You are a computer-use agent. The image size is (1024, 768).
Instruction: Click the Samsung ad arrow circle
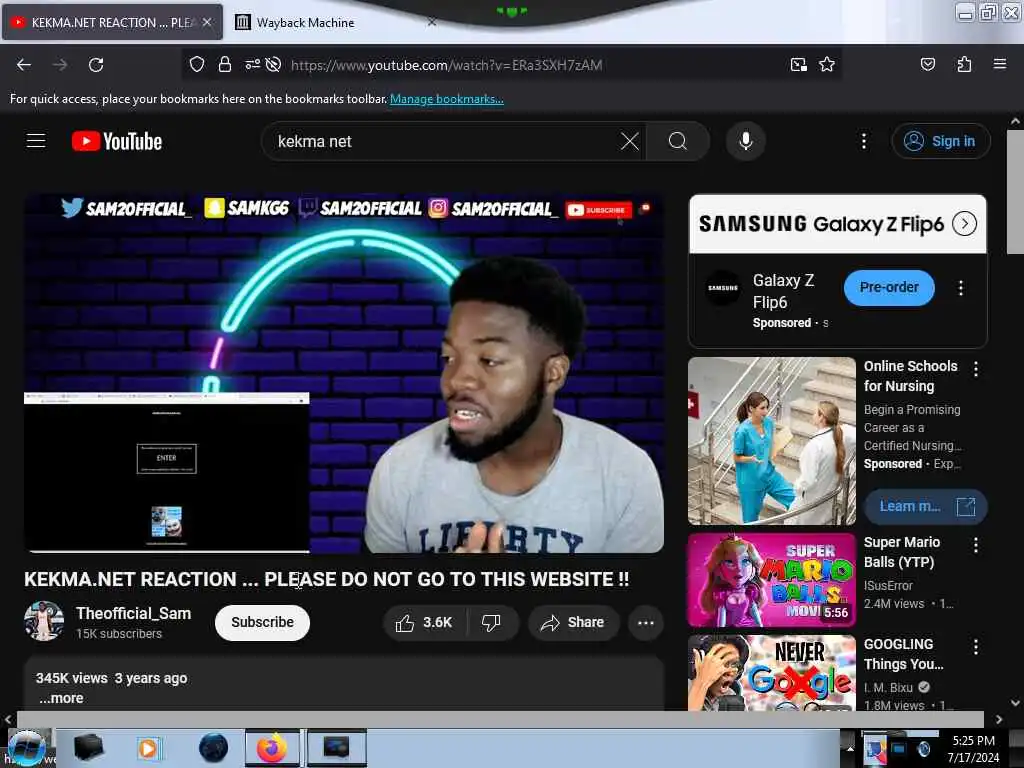[965, 223]
